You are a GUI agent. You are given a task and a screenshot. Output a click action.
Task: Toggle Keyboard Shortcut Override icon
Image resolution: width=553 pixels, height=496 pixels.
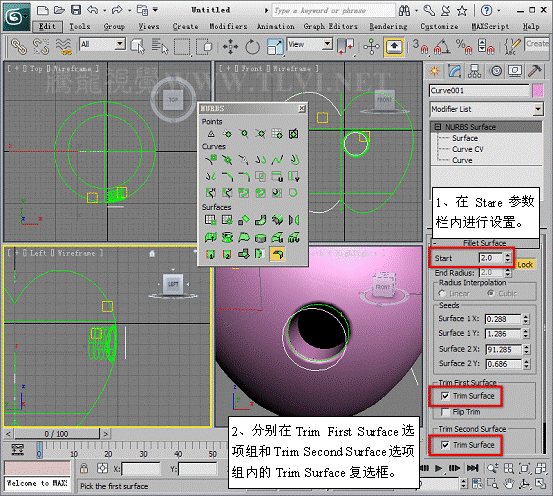coord(394,47)
